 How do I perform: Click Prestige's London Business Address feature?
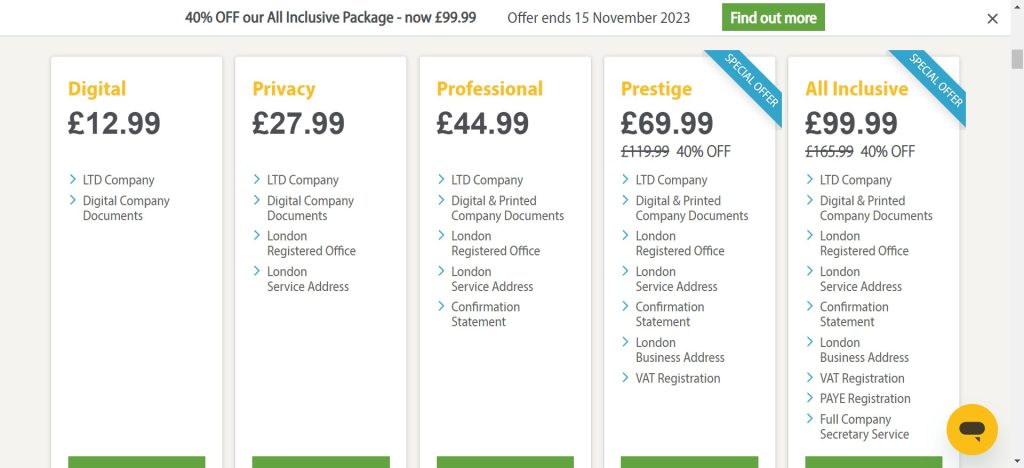679,350
